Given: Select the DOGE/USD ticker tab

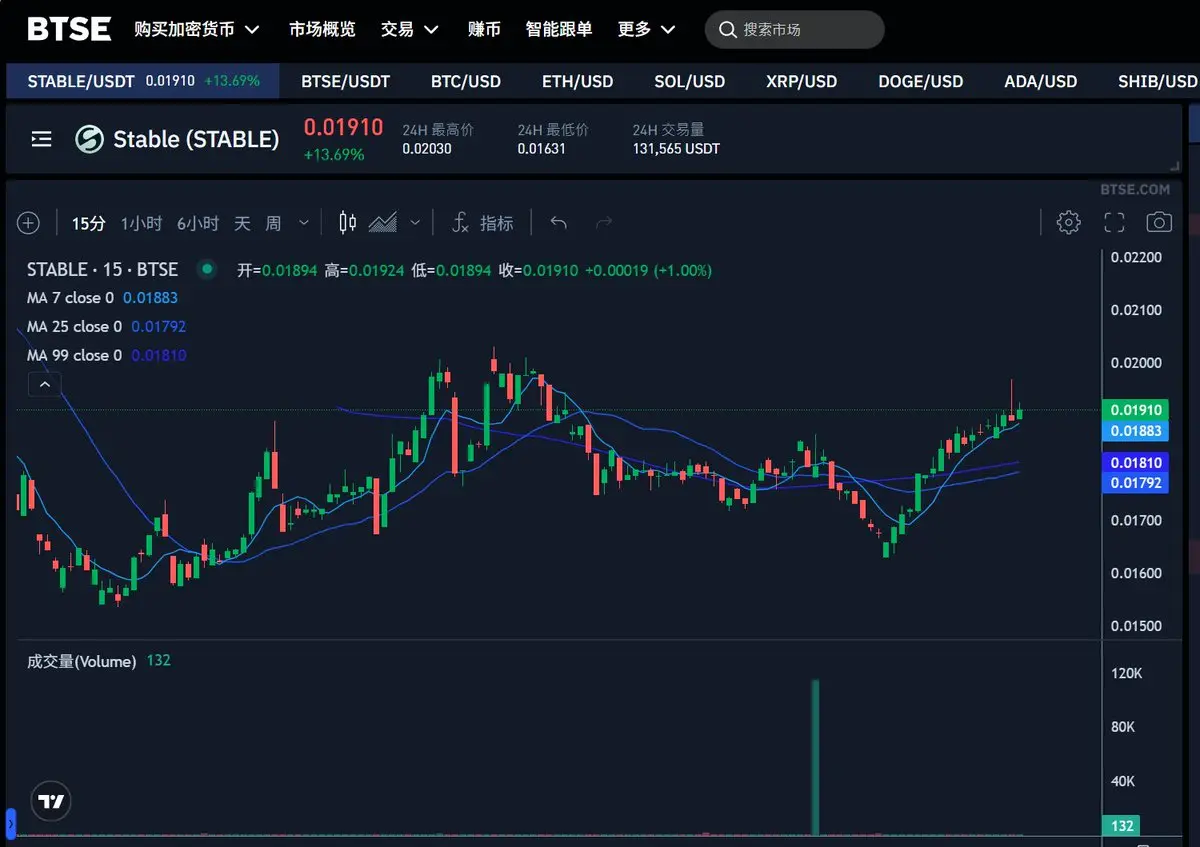Looking at the screenshot, I should 921,81.
